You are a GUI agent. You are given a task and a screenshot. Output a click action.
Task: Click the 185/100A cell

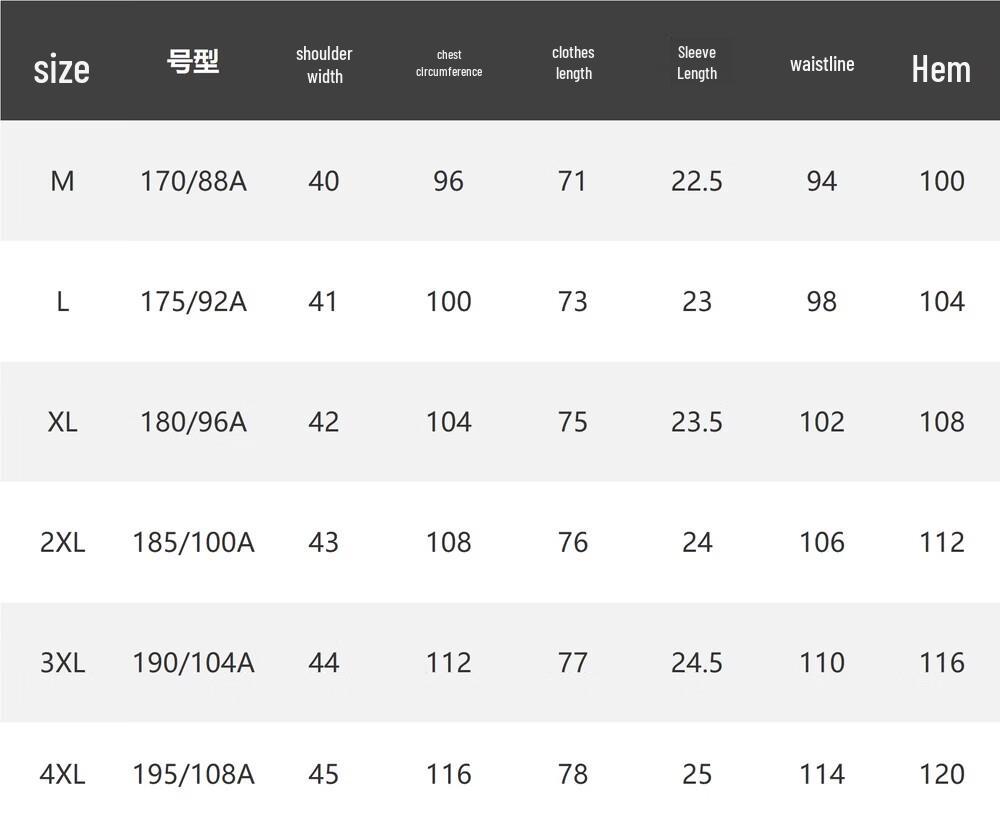193,543
